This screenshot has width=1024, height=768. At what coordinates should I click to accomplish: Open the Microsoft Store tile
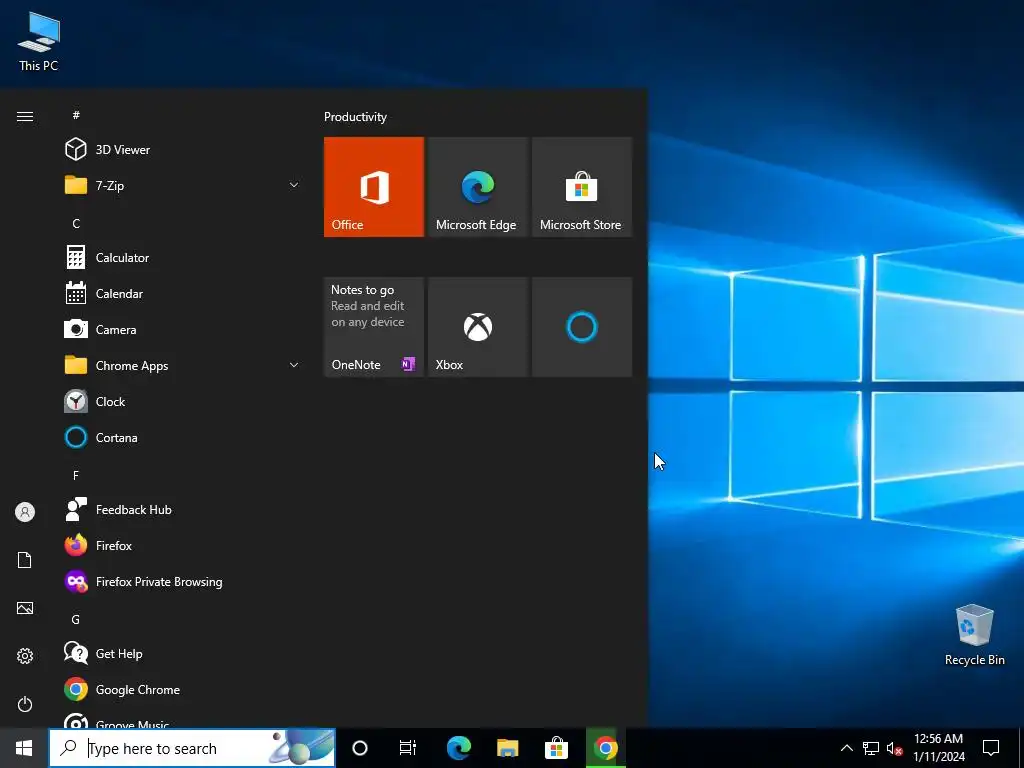coord(582,187)
